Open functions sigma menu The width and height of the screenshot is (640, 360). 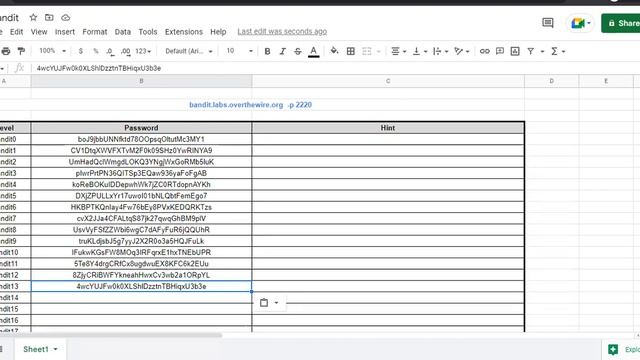coord(558,51)
